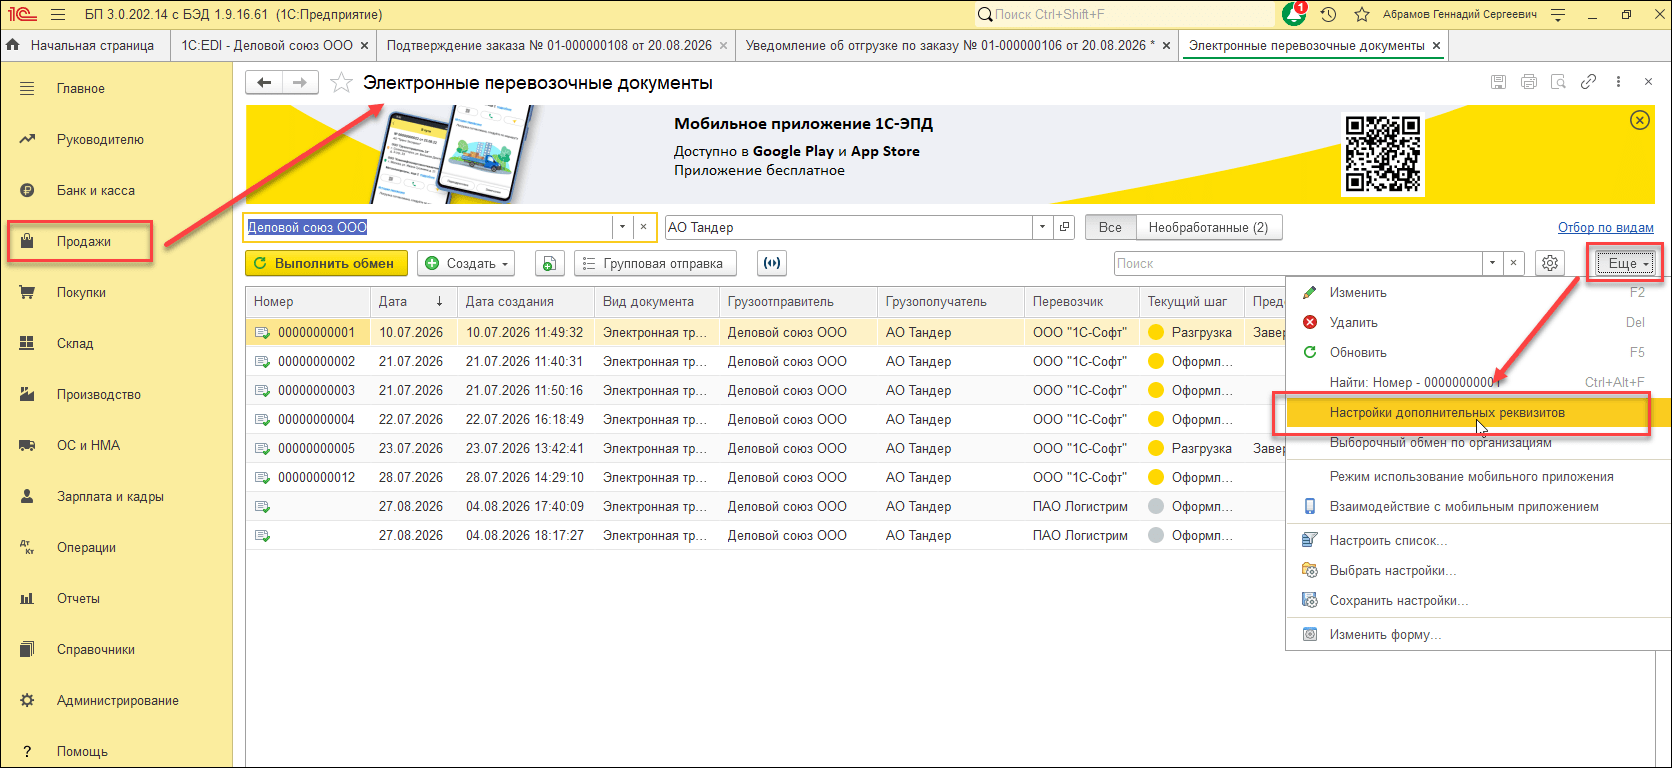Viewport: 1672px width, 768px height.
Task: Add page to favorites star icon
Action: click(x=341, y=83)
